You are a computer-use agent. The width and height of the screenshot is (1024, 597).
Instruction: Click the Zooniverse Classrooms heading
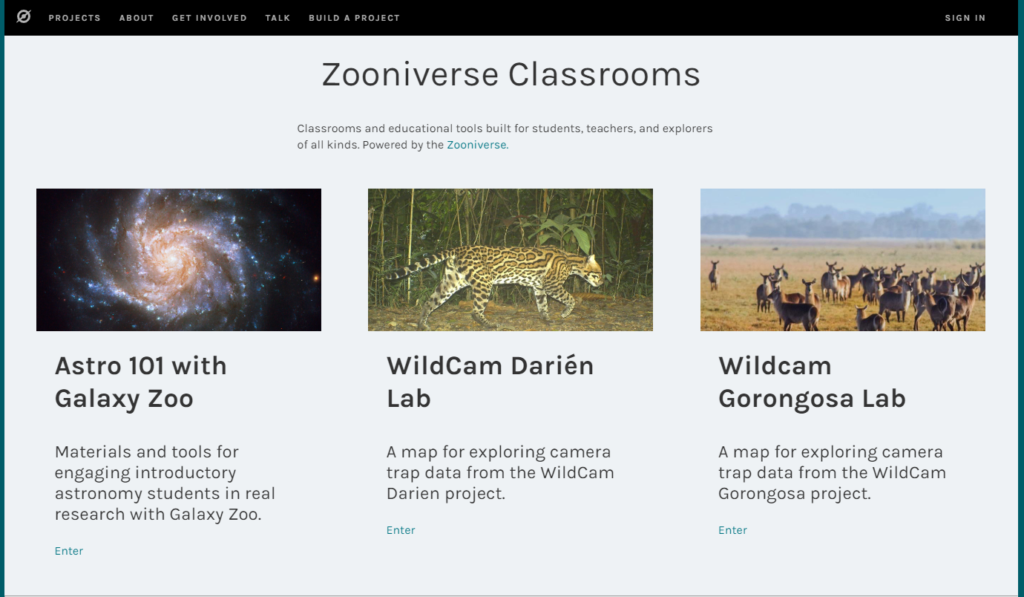point(511,74)
